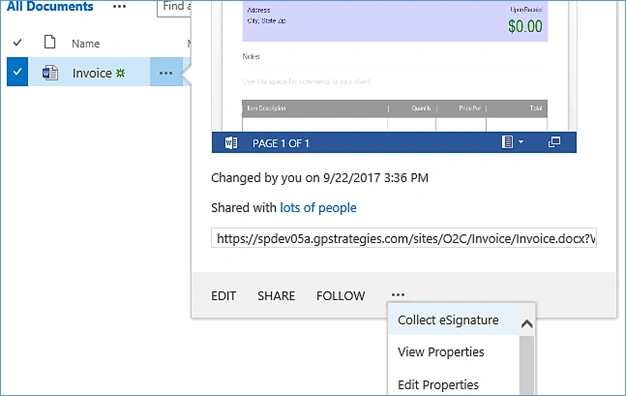Sort by the Name column header
Viewport: 626px width, 396px height.
click(86, 44)
